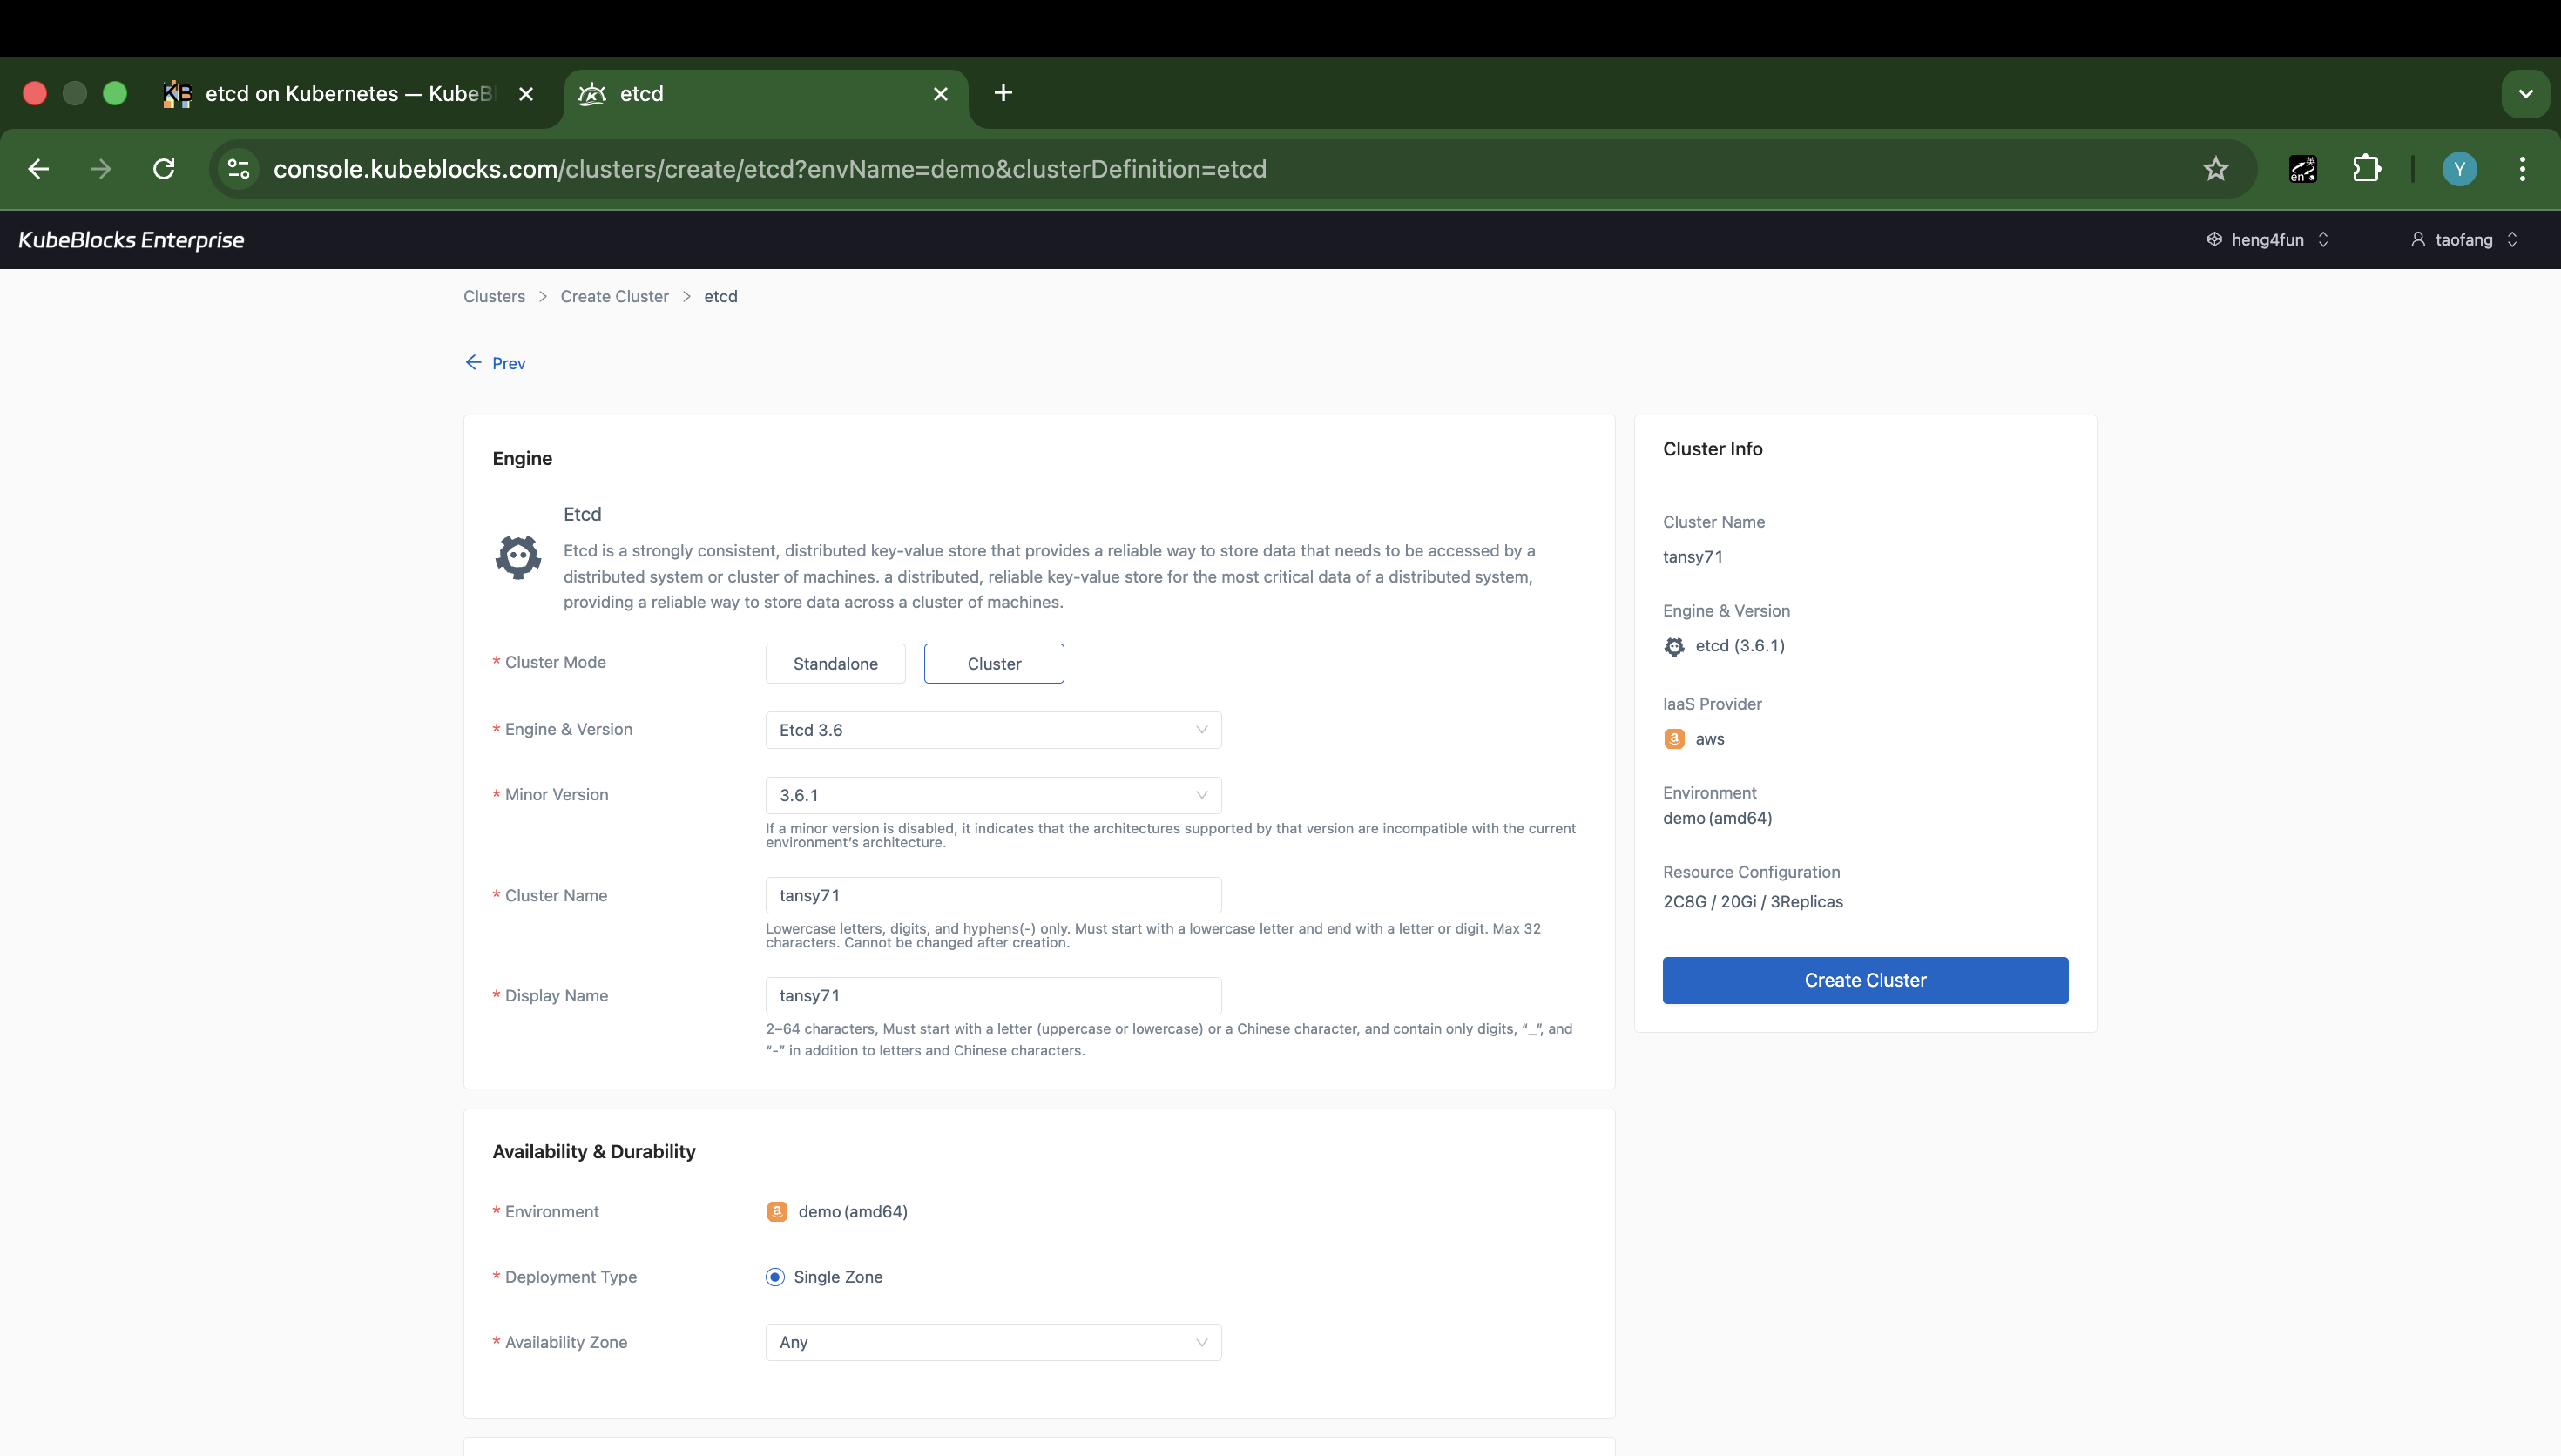Open the Minor Version 3.6.1 dropdown
Screen dimensions: 2561x1456
[x=993, y=795]
